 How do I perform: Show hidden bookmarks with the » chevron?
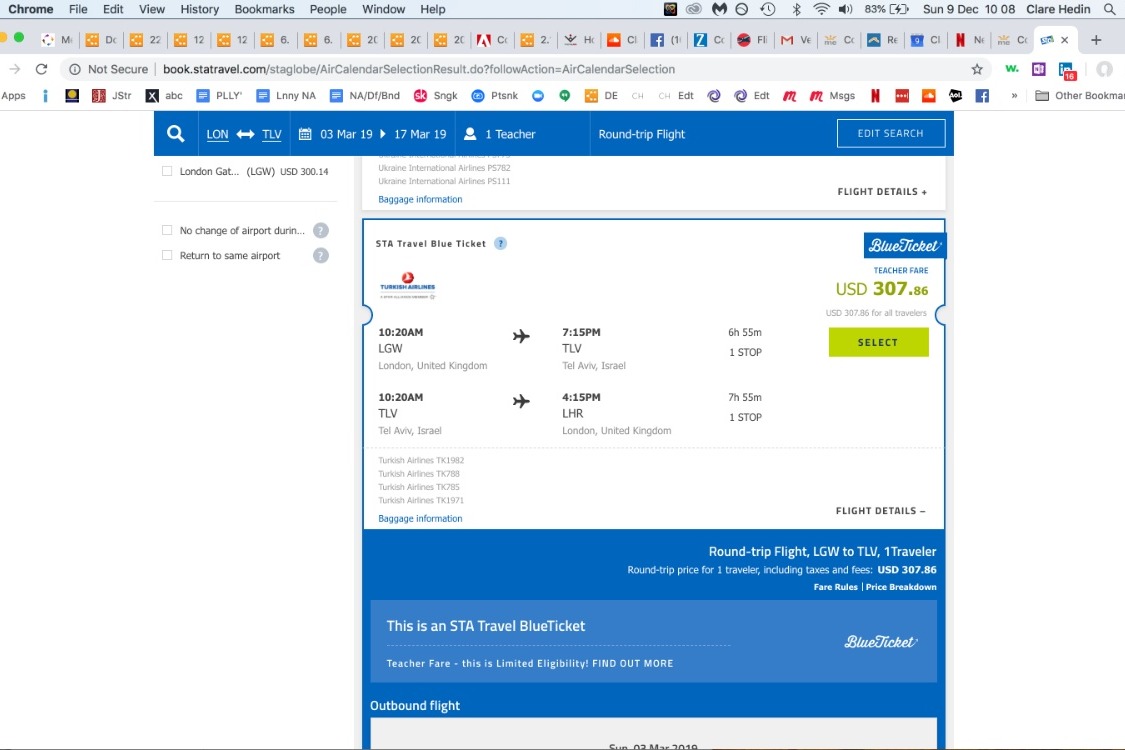coord(1014,95)
